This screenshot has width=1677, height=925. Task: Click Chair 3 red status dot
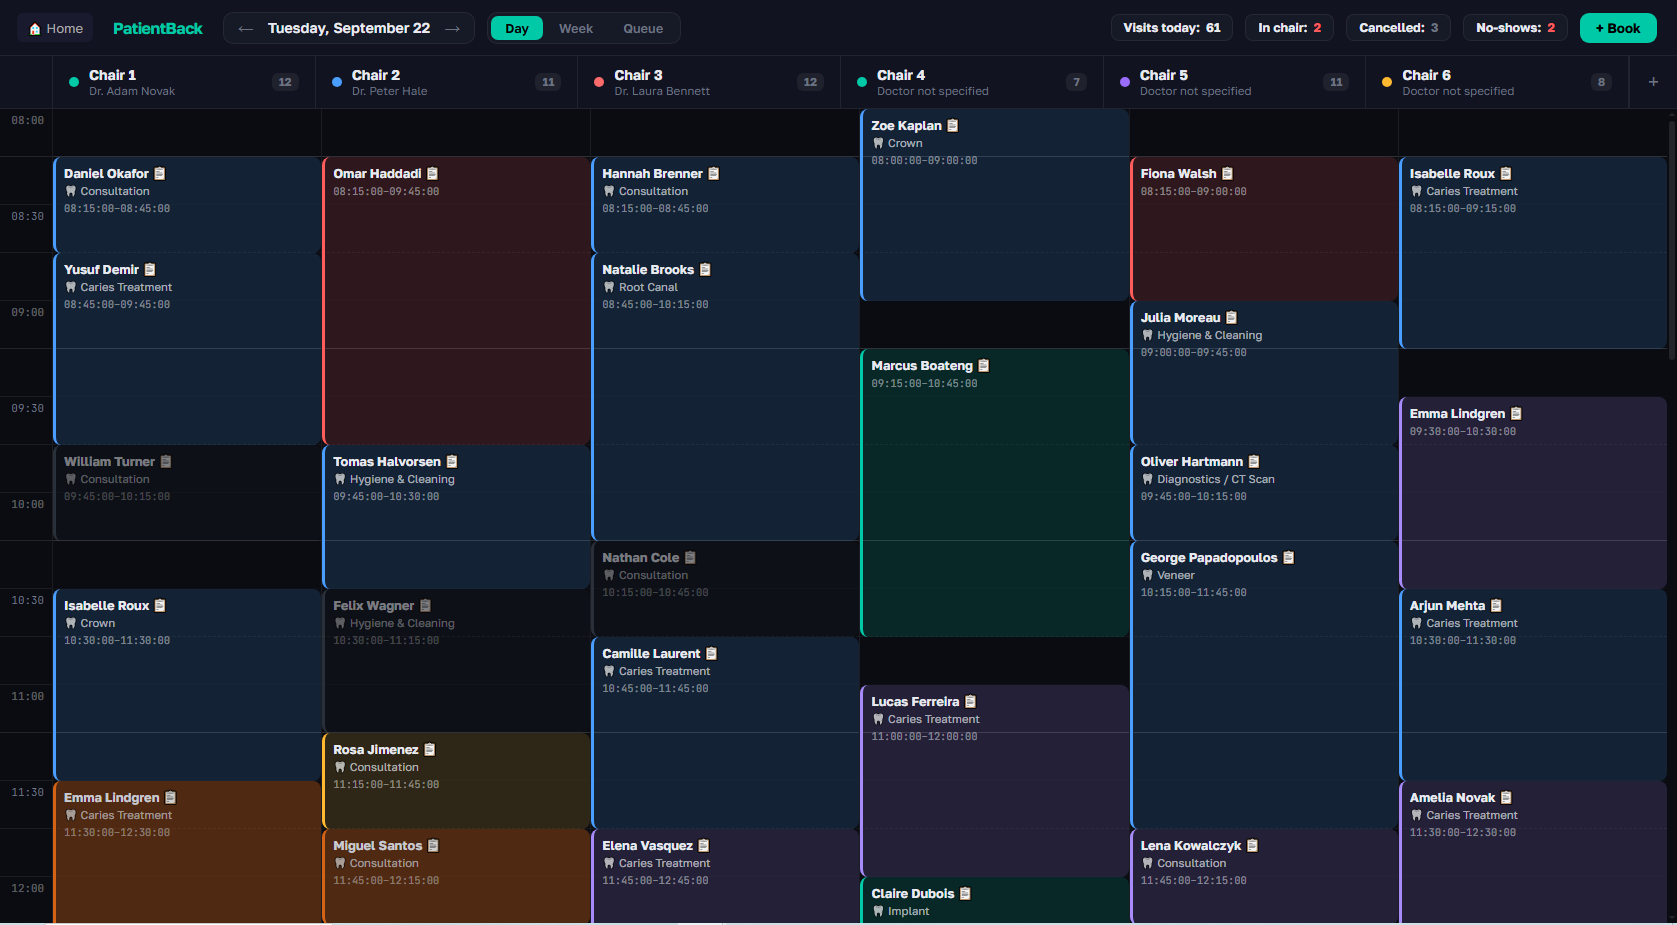point(598,82)
